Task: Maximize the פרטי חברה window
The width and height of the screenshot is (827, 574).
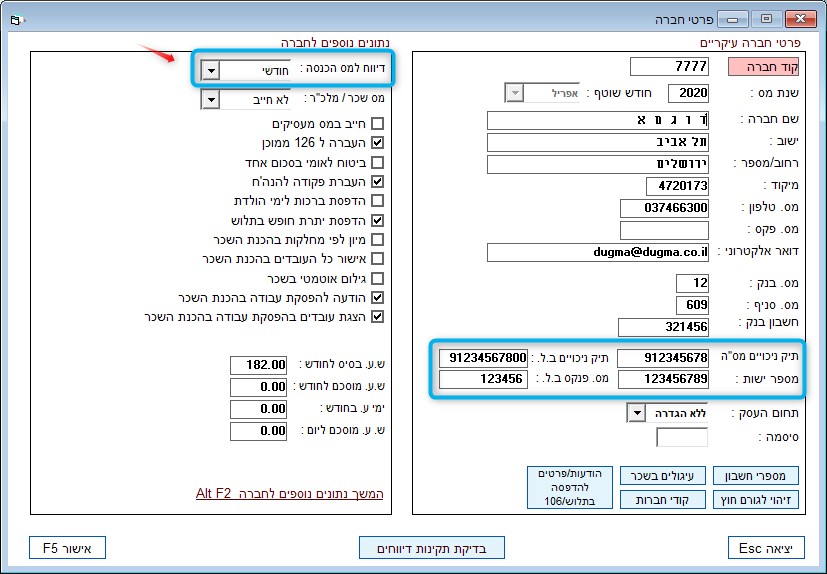Action: coord(766,20)
